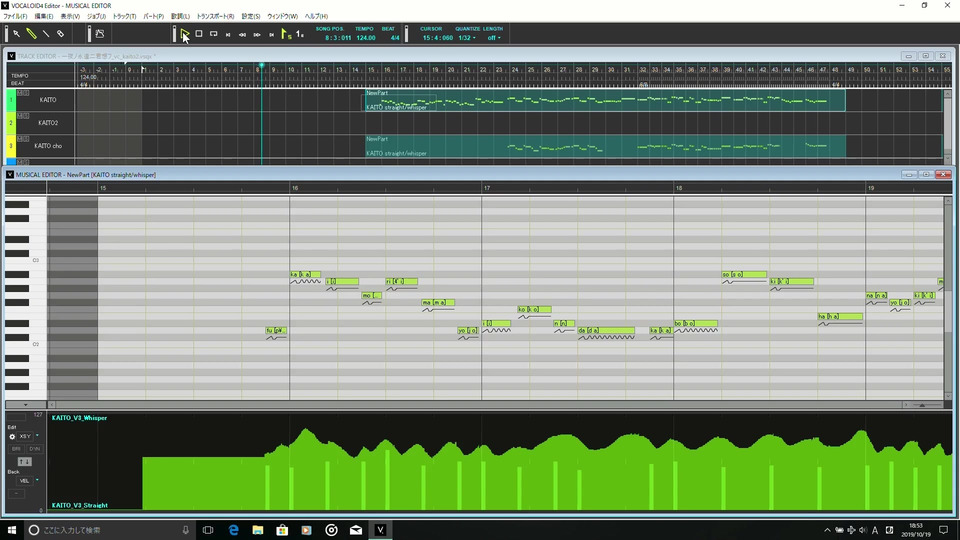
Task: Open the 設定(S) menu
Action: (x=250, y=17)
